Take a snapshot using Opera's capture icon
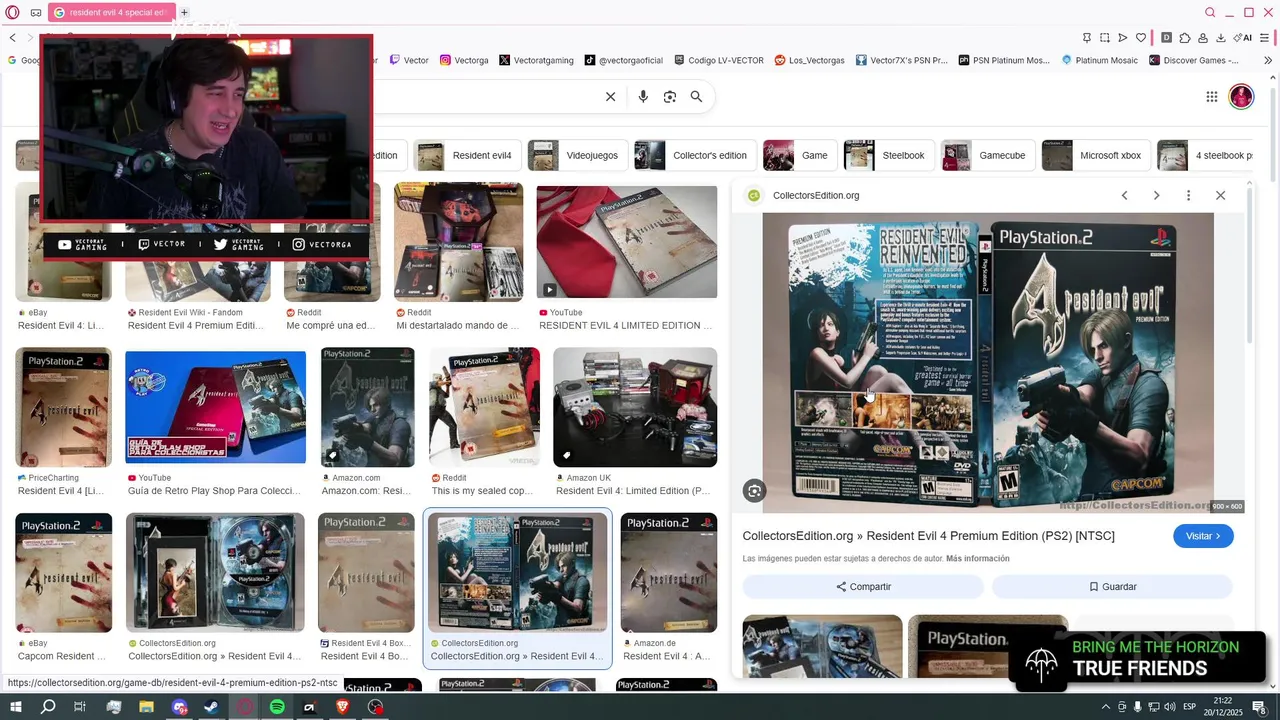This screenshot has width=1280, height=720. [x=1105, y=38]
